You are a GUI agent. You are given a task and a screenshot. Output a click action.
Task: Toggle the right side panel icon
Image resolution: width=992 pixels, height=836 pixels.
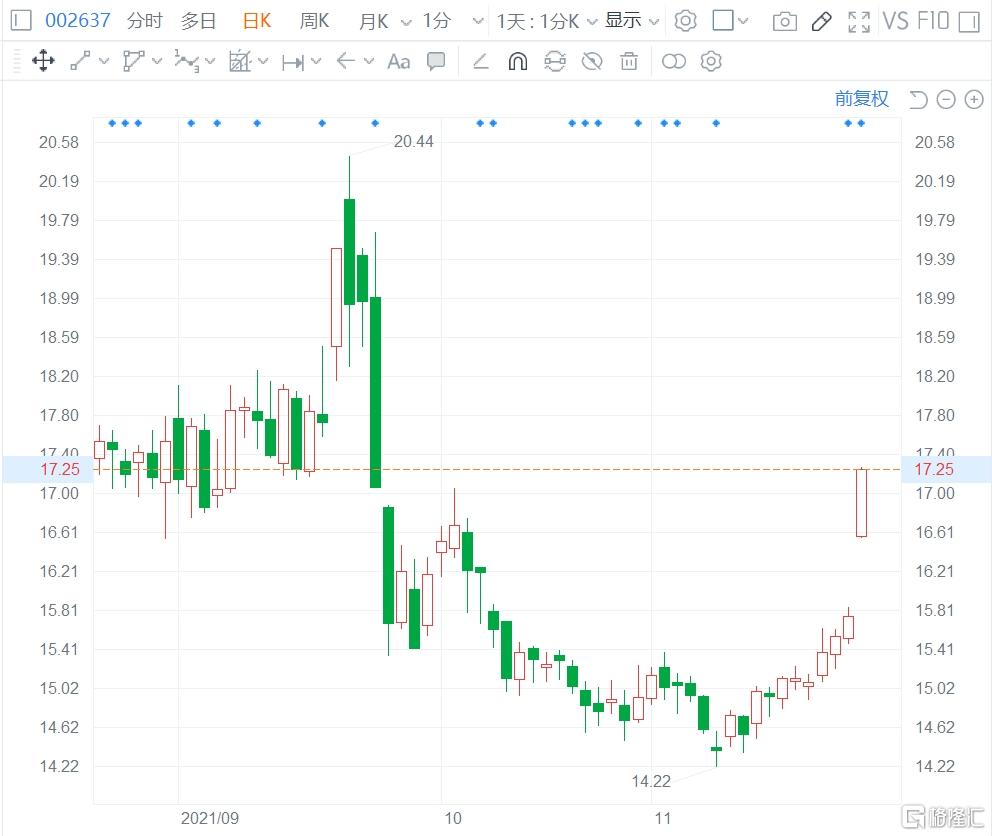tap(969, 22)
